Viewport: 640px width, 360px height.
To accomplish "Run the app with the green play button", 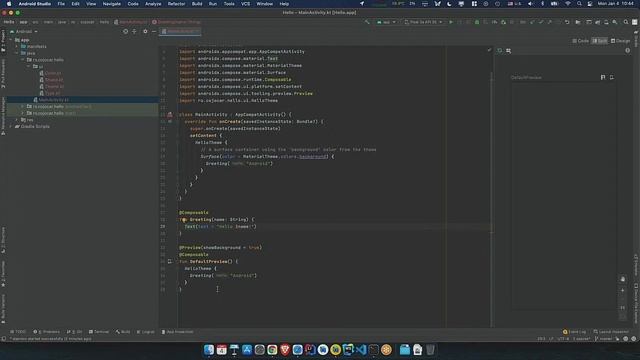I will coord(451,22).
